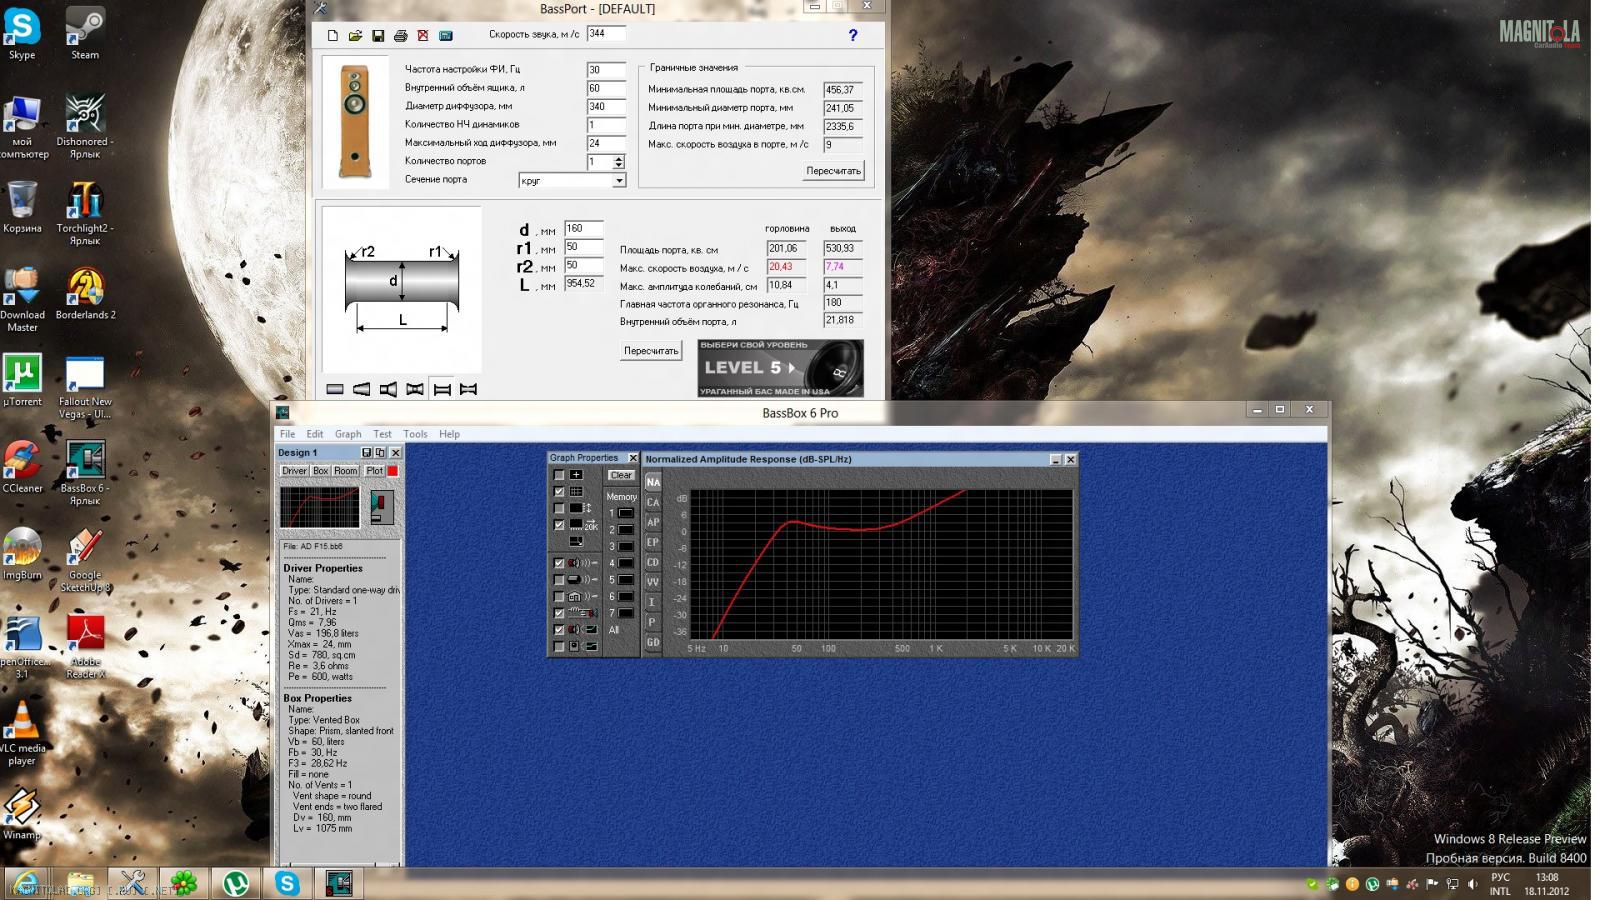1600x900 pixels.
Task: Open the blue calculator icon in the BassPort toolbar
Action: pos(446,35)
